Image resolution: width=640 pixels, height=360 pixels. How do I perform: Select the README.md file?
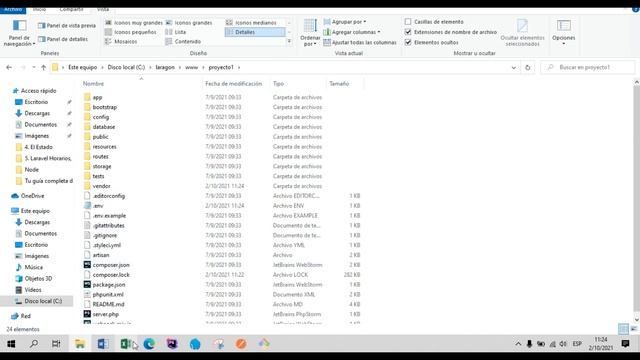(x=108, y=304)
